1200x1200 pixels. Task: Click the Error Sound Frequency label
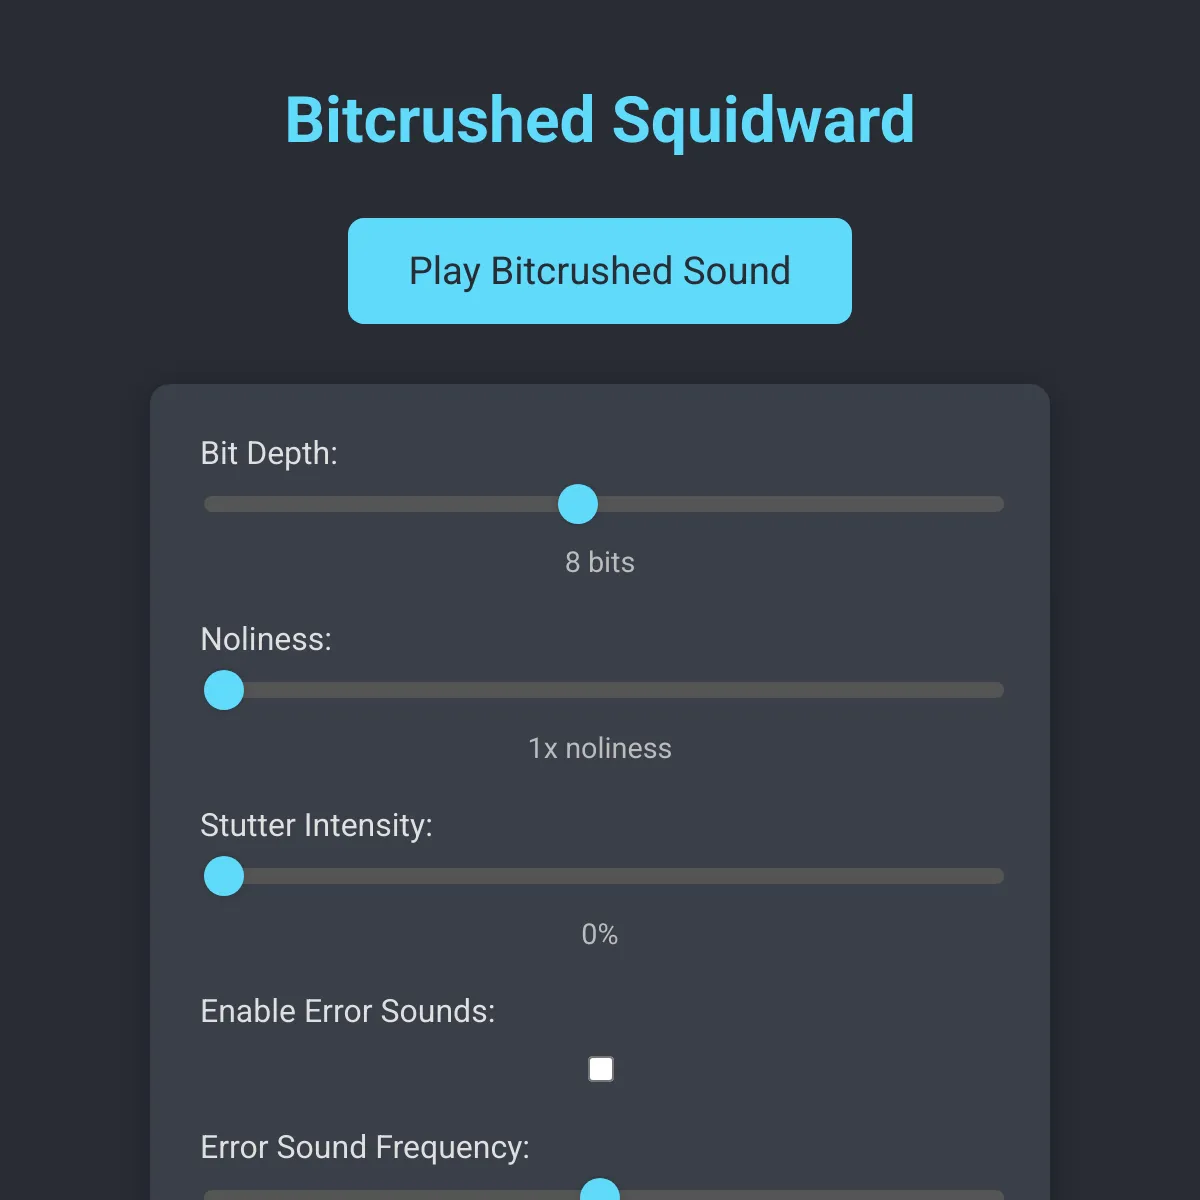pos(364,1147)
